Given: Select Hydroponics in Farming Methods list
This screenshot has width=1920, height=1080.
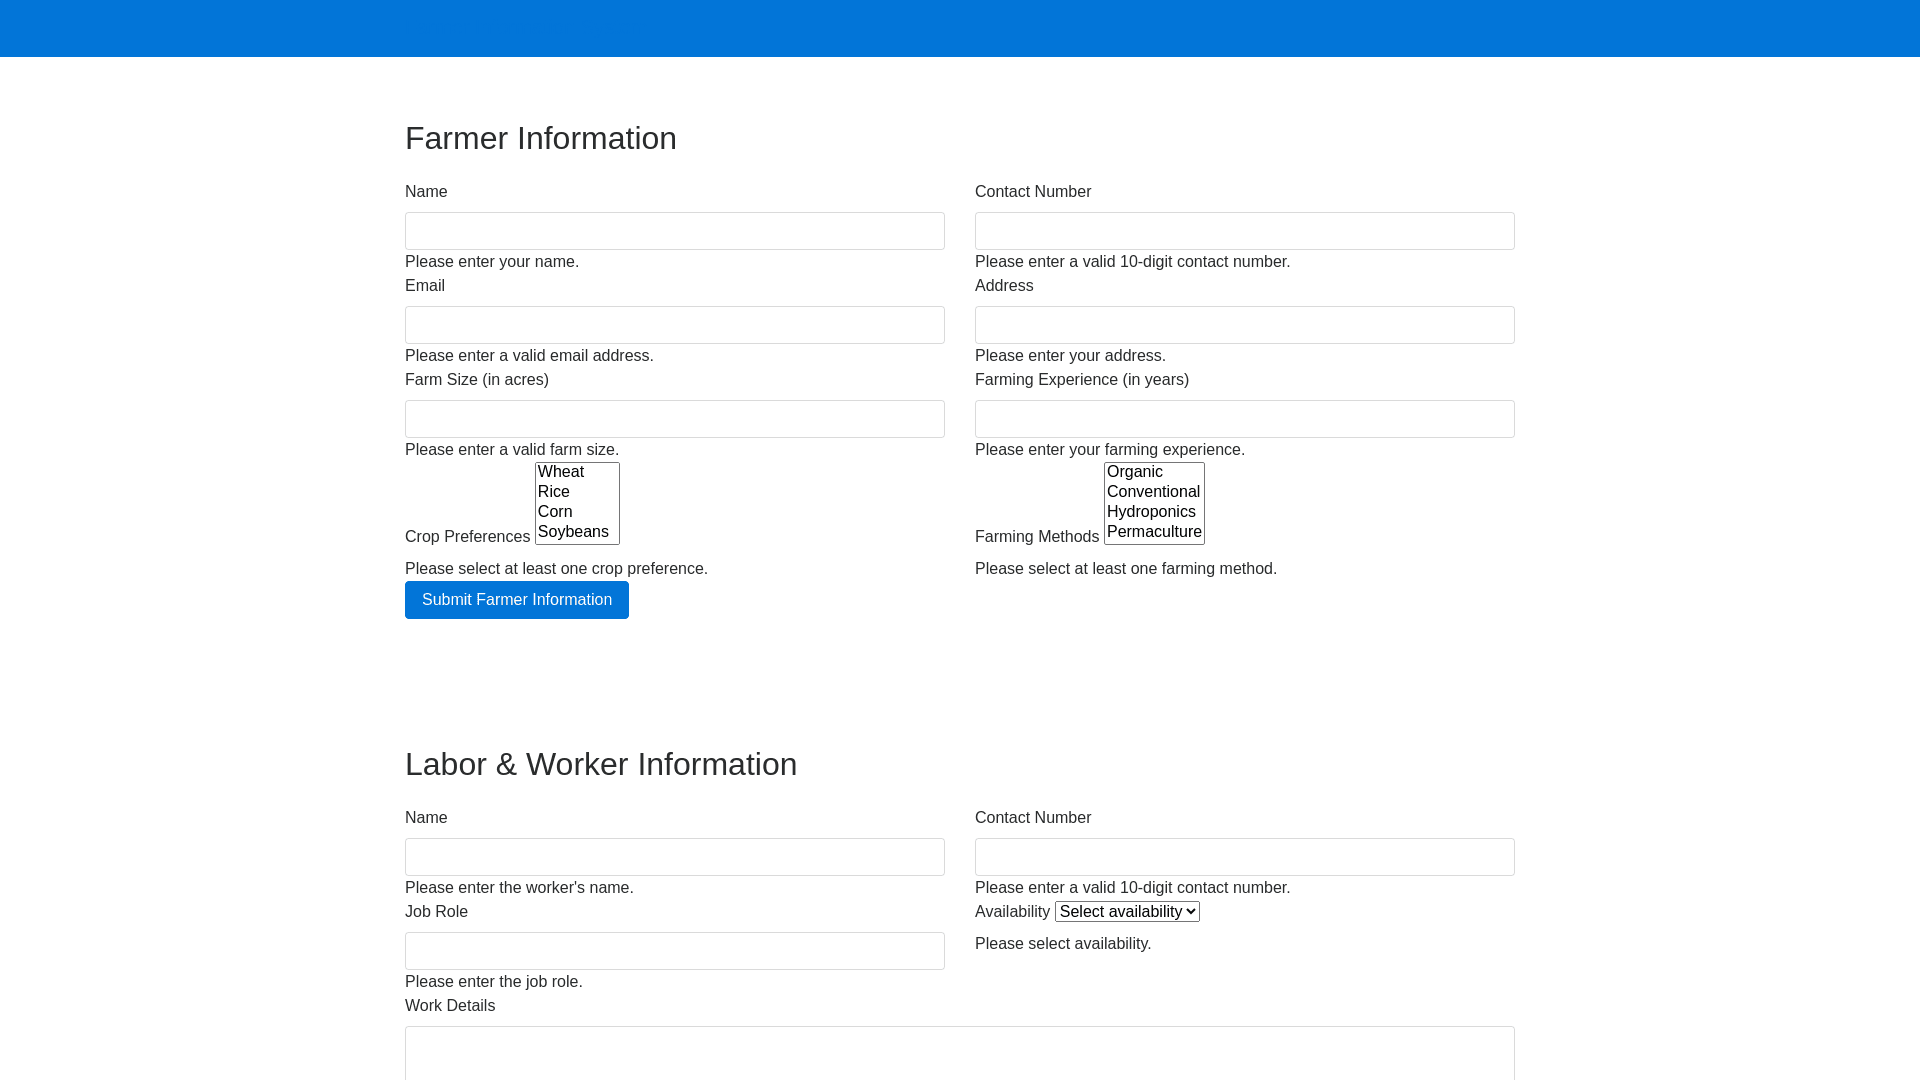Looking at the screenshot, I should point(1153,512).
